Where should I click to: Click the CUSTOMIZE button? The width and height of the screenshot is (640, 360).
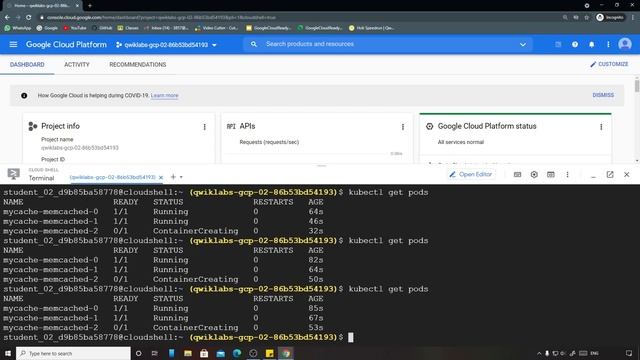(x=609, y=64)
